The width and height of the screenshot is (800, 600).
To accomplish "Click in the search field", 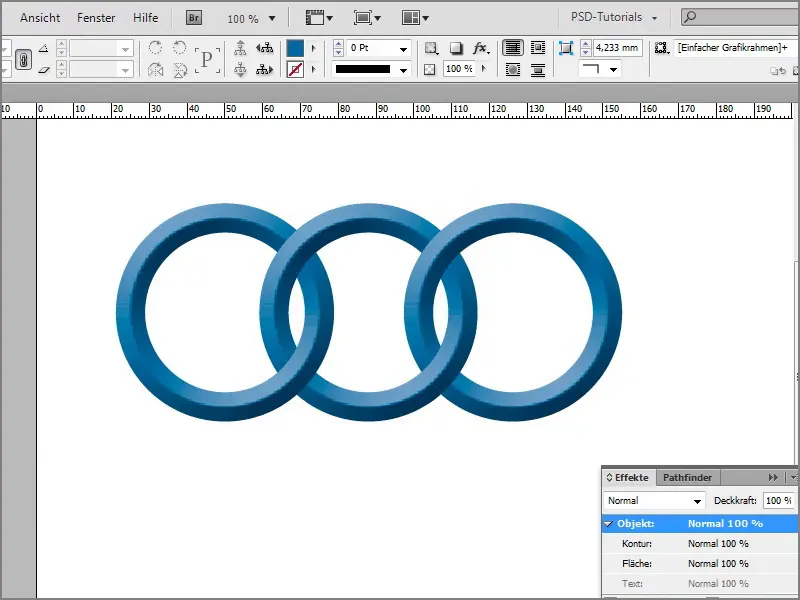I will click(741, 17).
